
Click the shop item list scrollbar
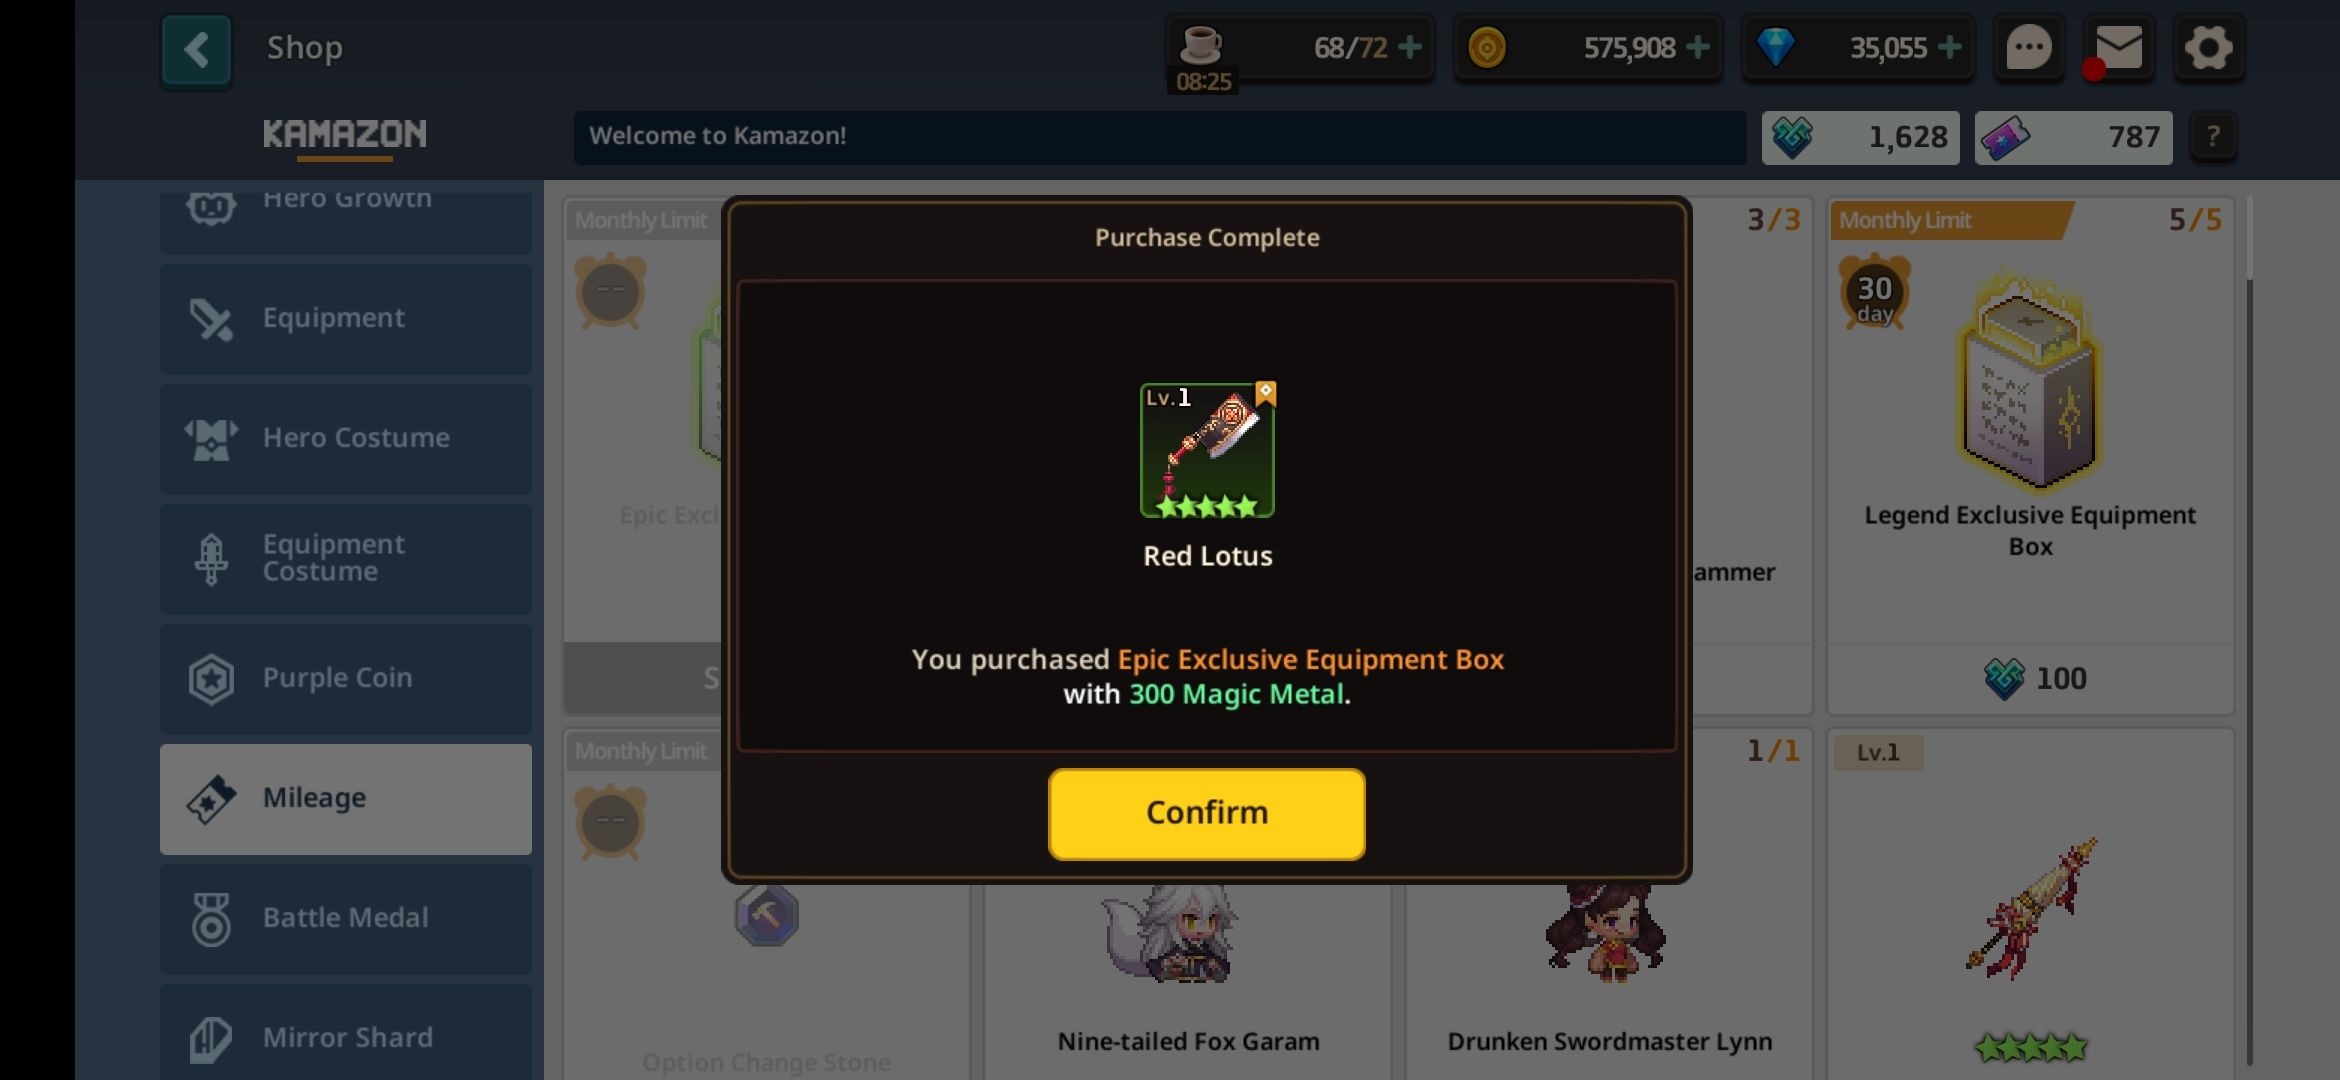pyautogui.click(x=2250, y=630)
